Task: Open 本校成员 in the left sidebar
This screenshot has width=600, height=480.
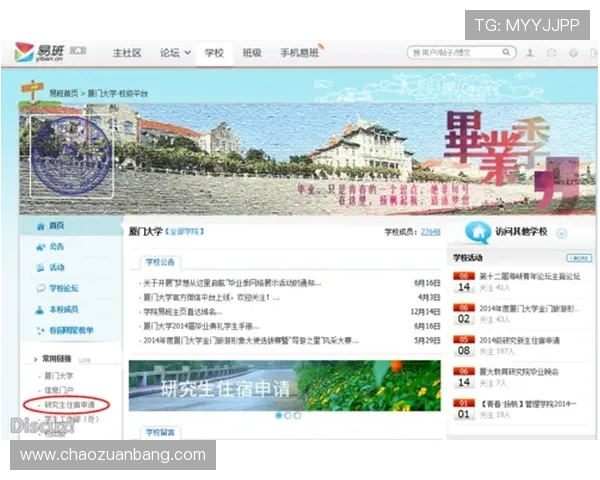Action: pyautogui.click(x=64, y=310)
